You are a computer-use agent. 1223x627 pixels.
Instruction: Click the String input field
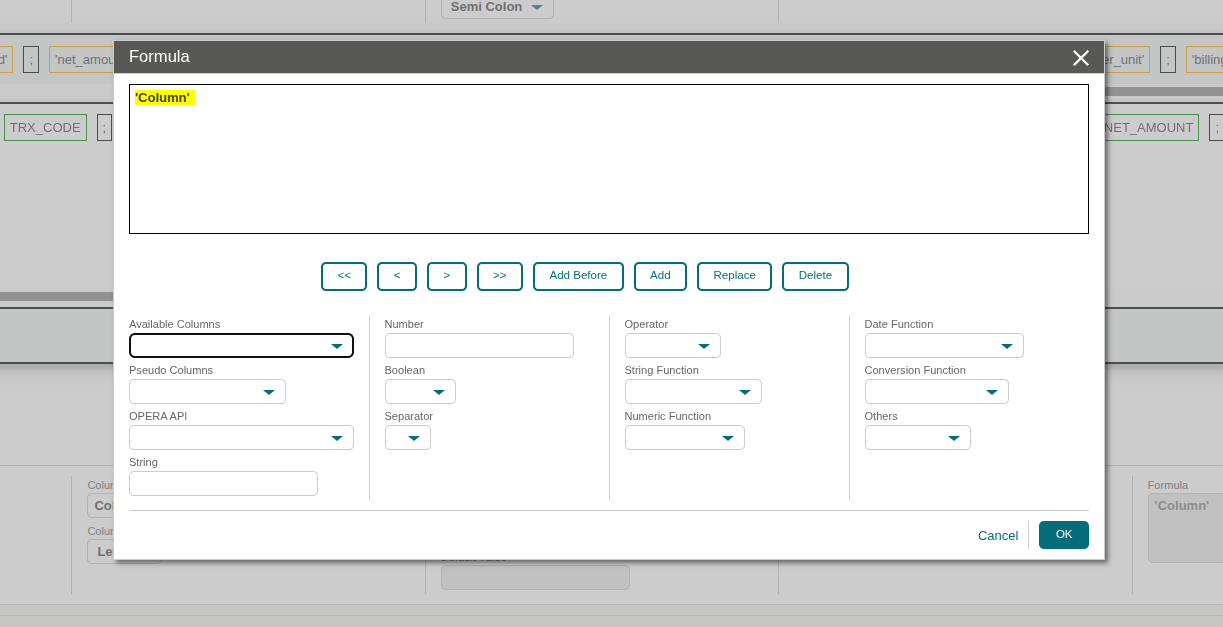[x=223, y=484]
